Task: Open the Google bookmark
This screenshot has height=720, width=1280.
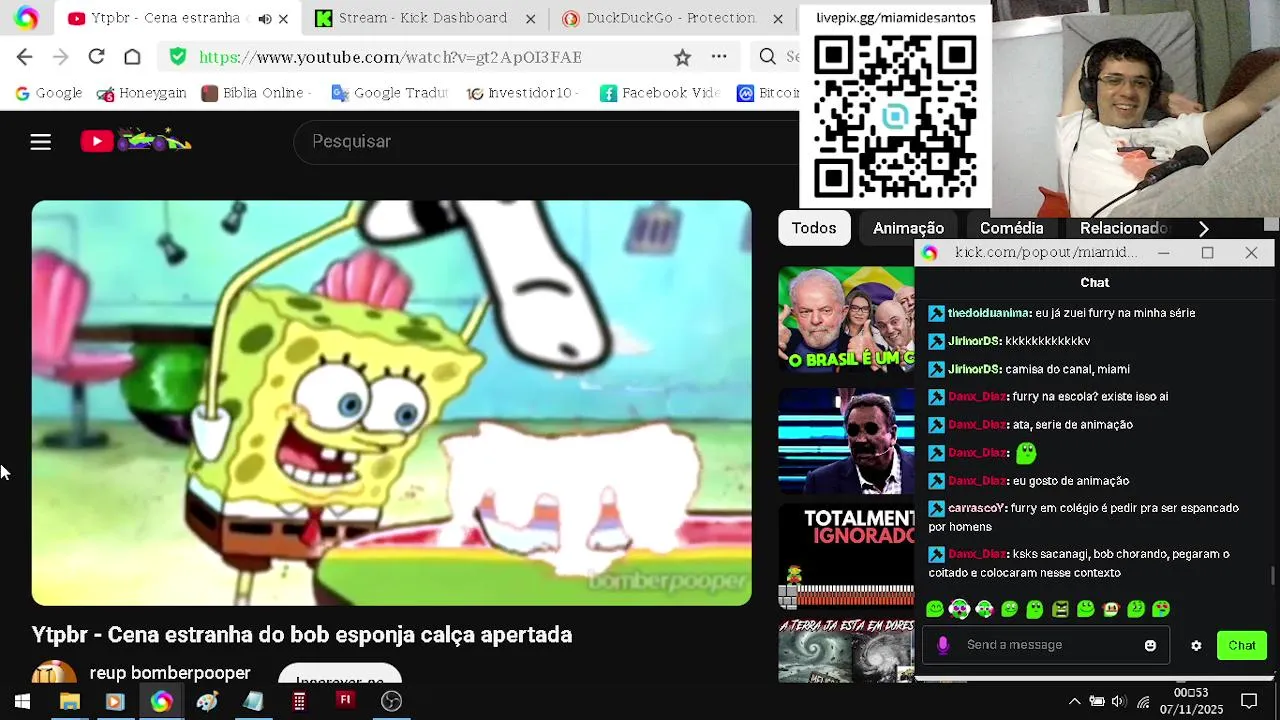Action: click(x=48, y=93)
